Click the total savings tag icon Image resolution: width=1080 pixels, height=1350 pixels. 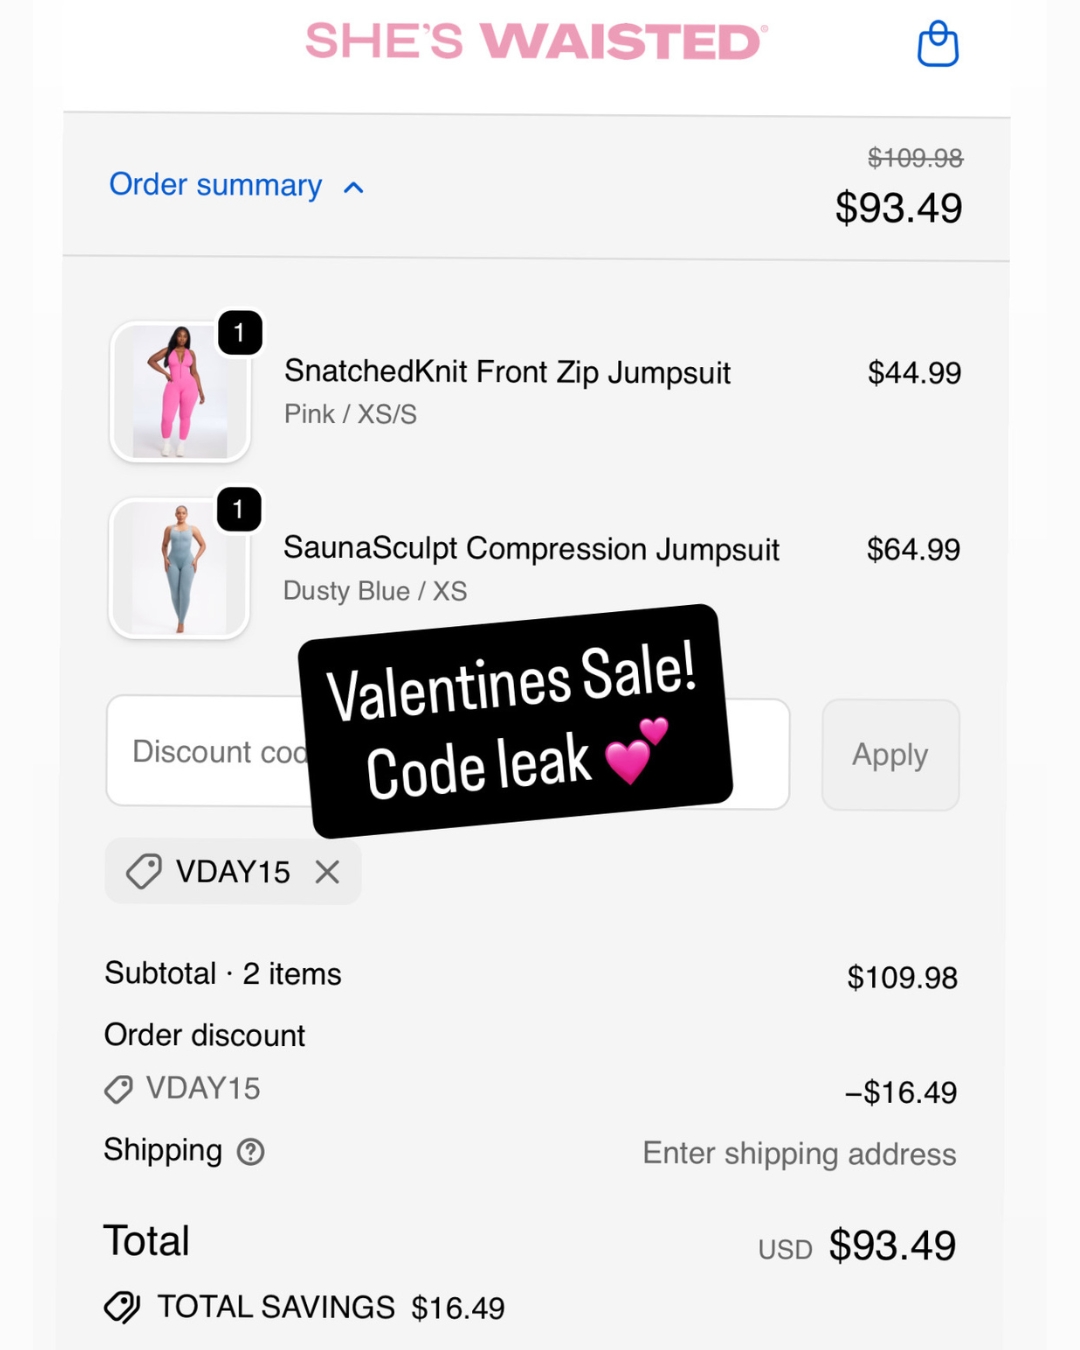[x=122, y=1307]
